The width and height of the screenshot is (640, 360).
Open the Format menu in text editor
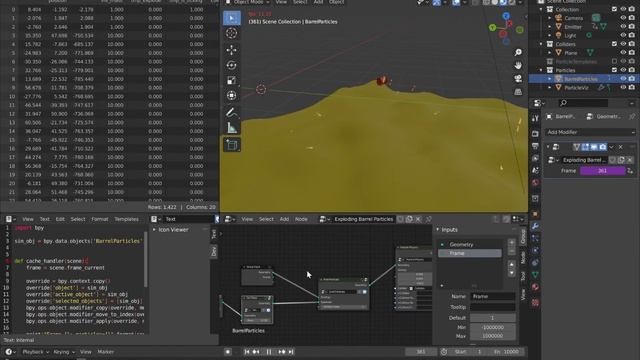[x=100, y=219]
